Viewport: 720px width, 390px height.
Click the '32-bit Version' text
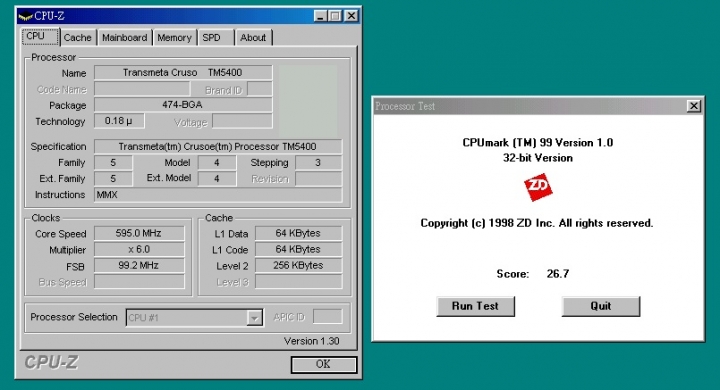[x=538, y=158]
